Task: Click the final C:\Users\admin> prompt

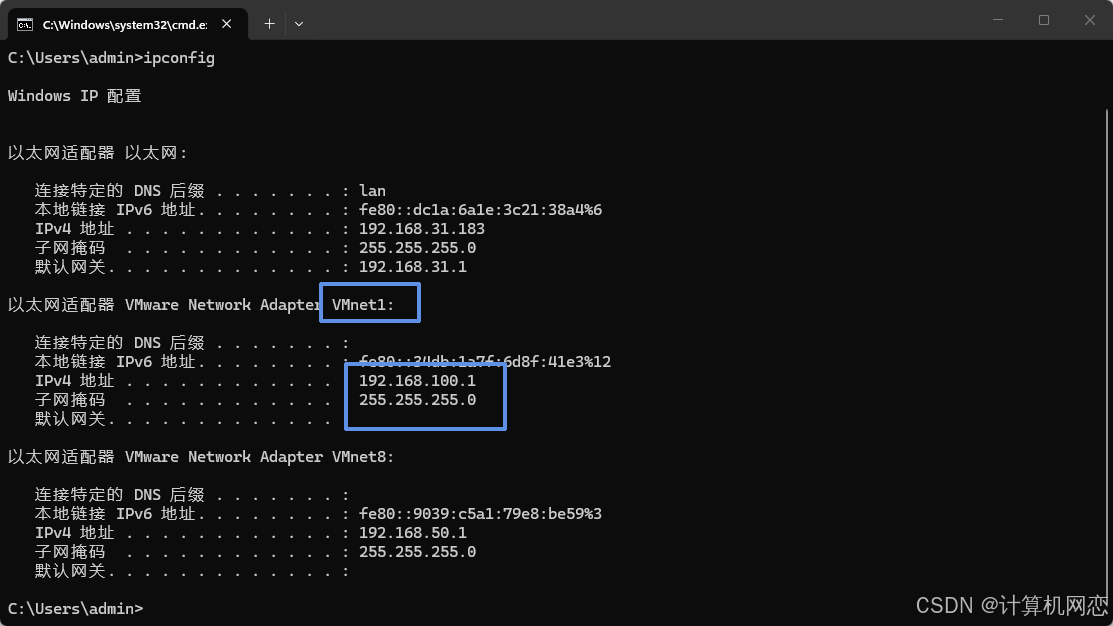Action: (75, 609)
